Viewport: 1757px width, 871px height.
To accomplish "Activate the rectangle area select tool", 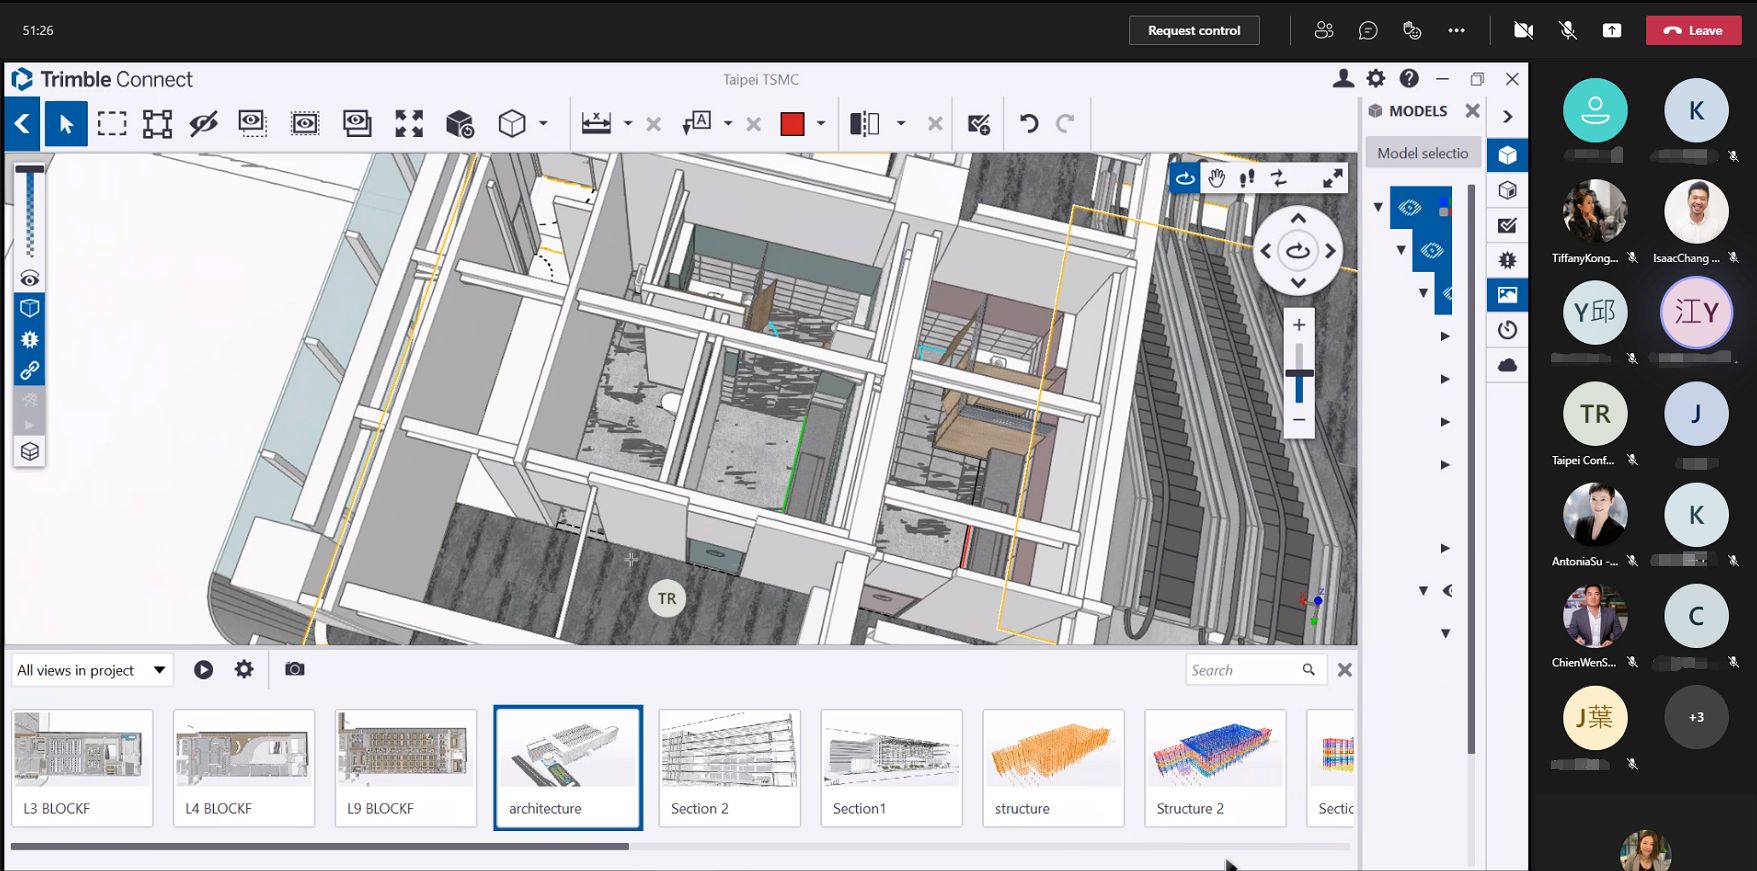I will [x=112, y=124].
